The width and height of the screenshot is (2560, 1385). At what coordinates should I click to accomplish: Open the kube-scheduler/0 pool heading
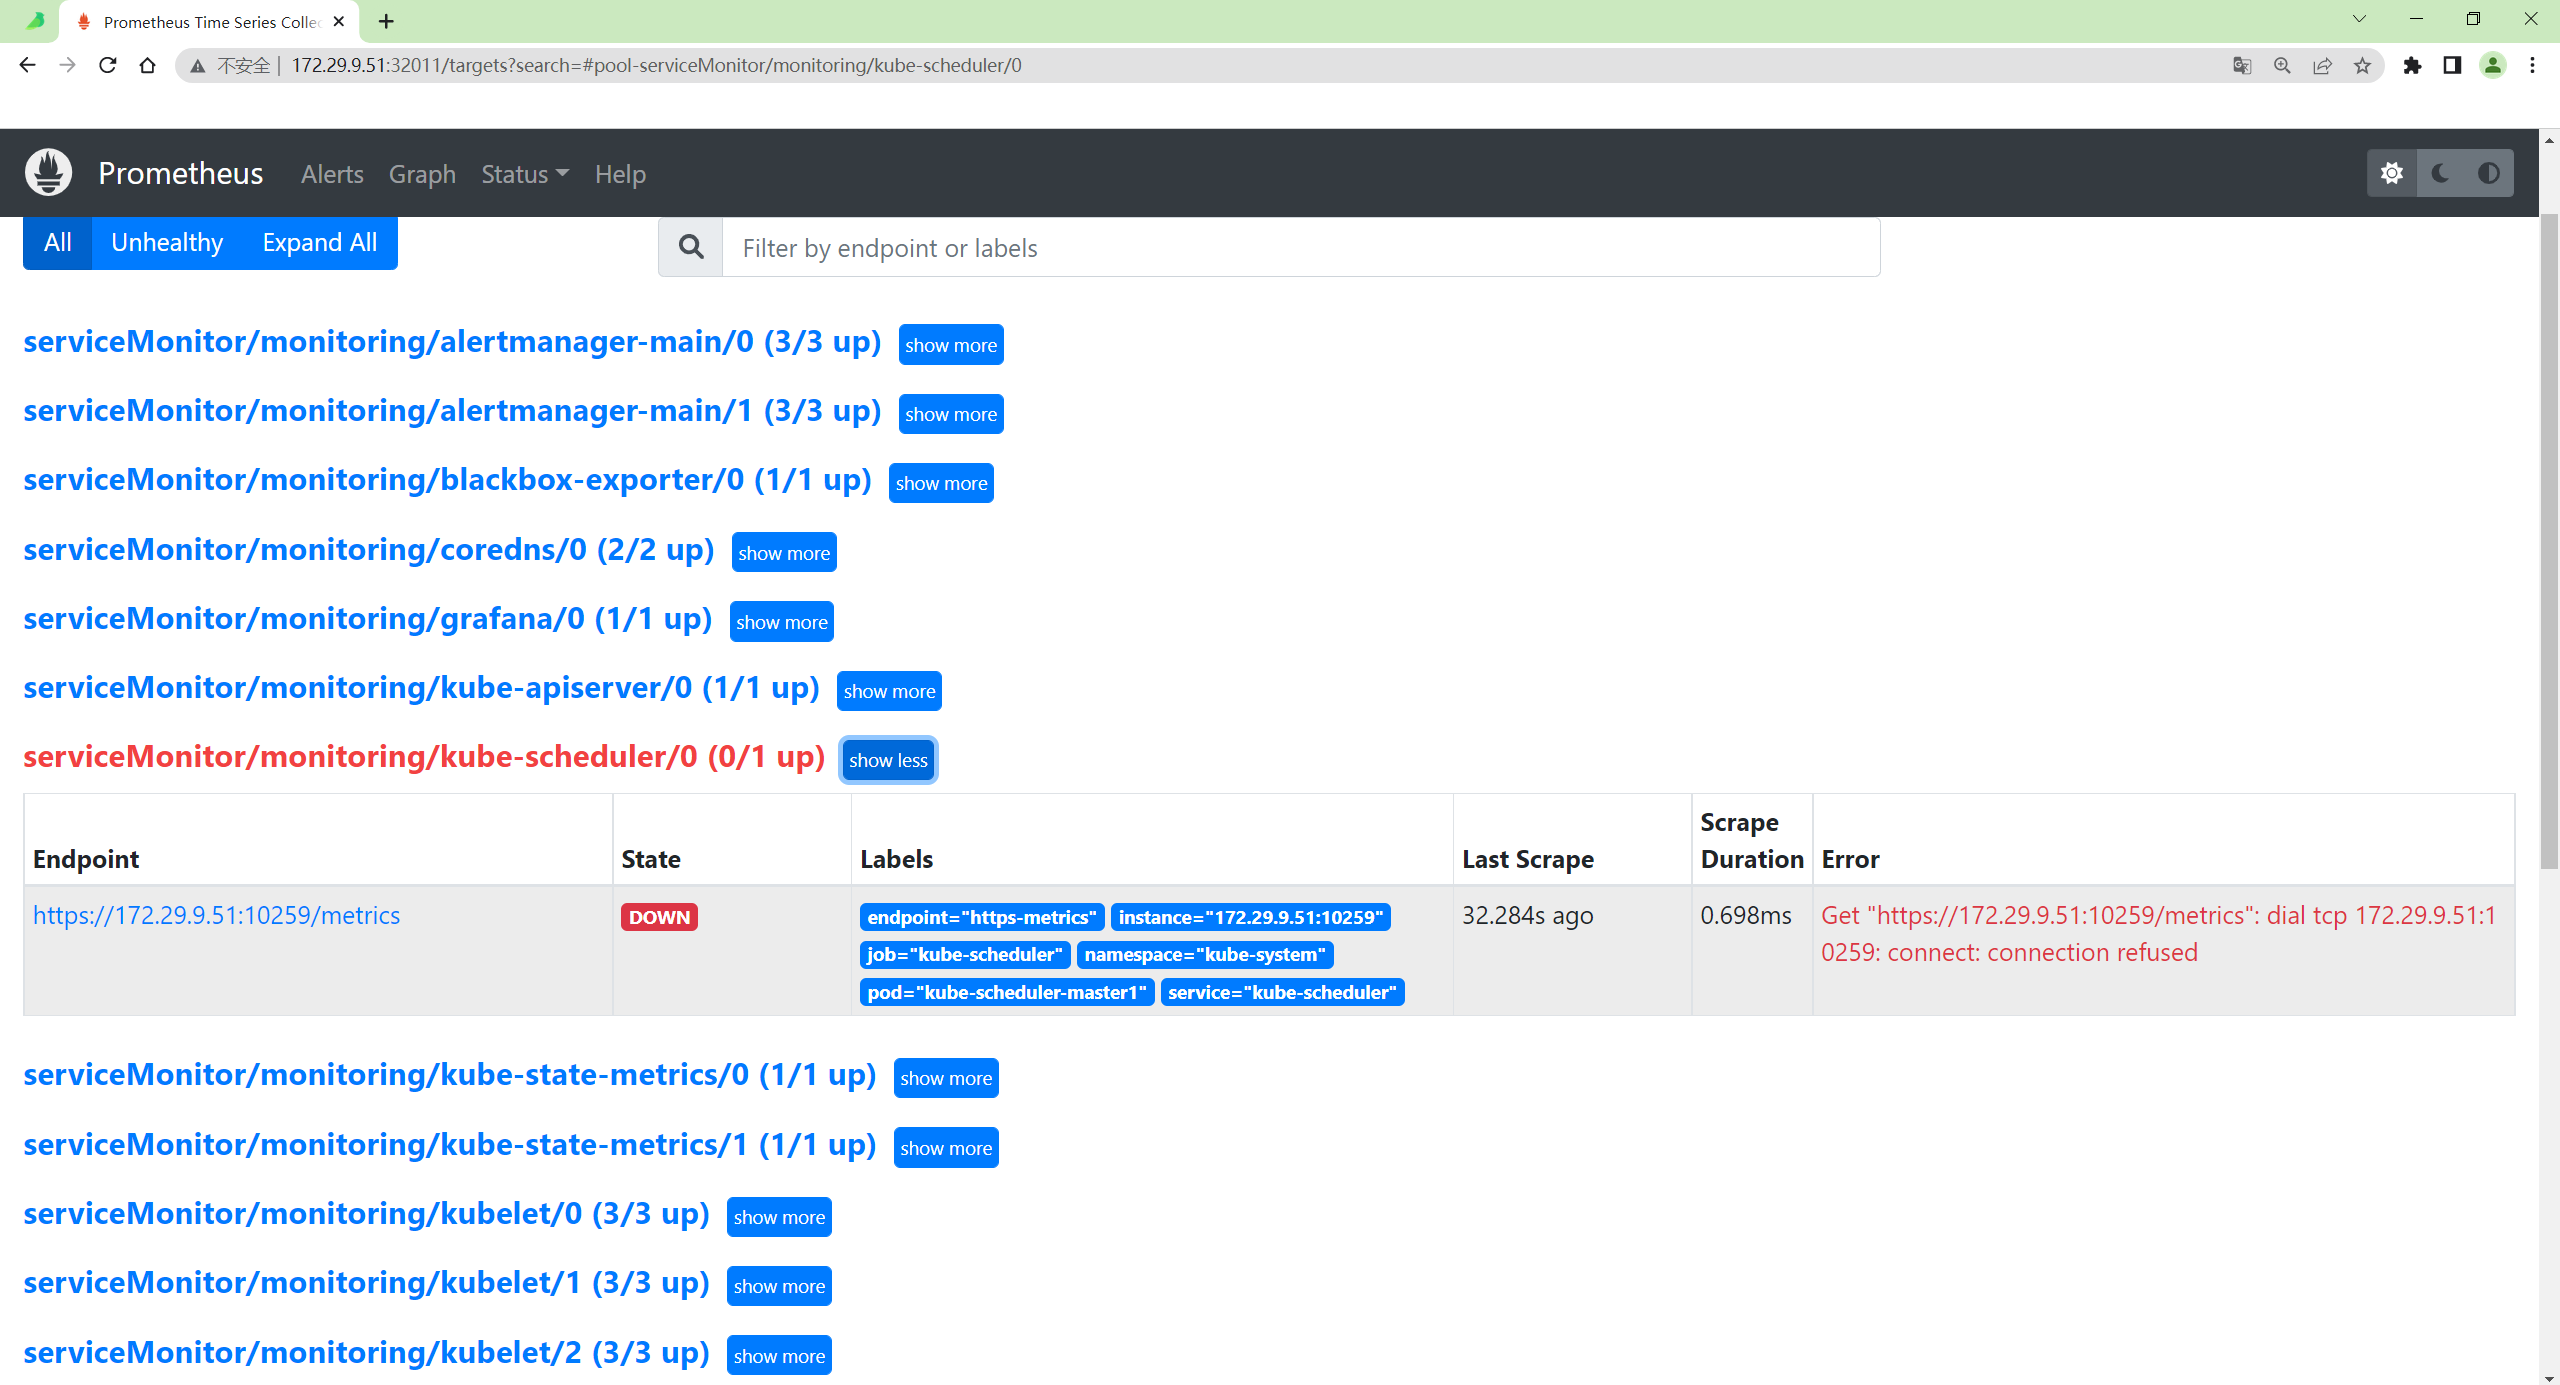point(424,757)
